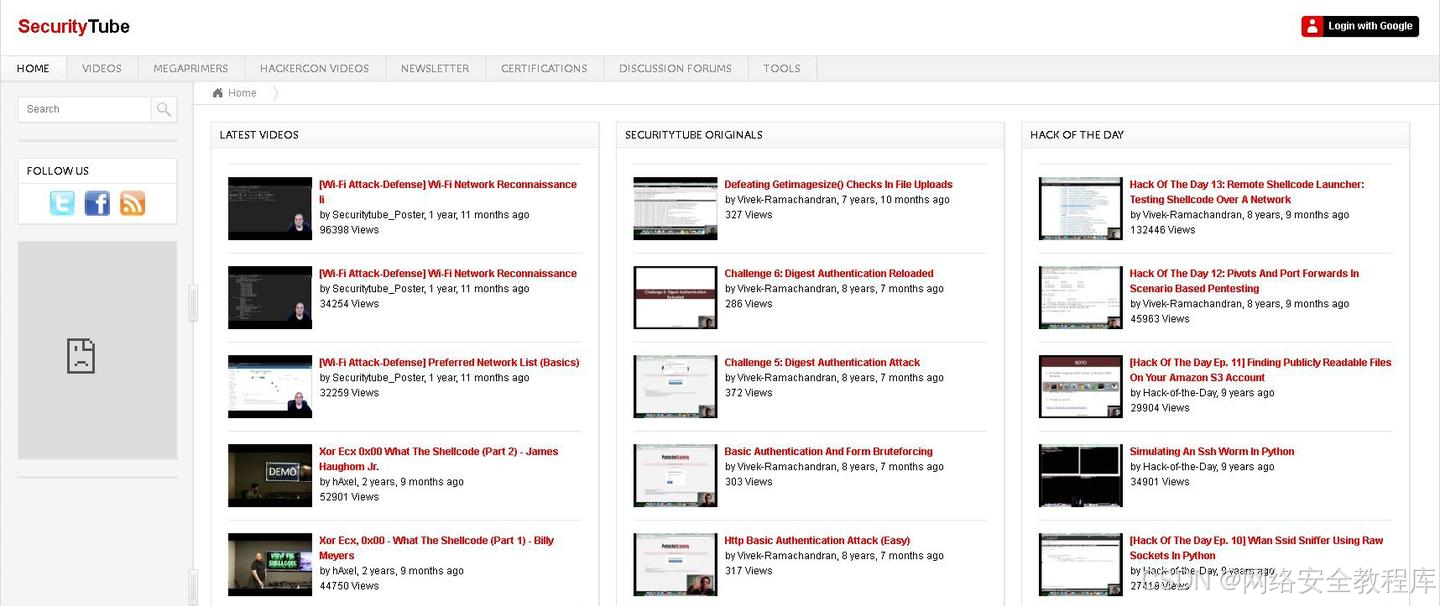Click thumbnail of Wi-Fi Network Reconnaissance Ii
The width and height of the screenshot is (1440, 606).
pos(270,208)
